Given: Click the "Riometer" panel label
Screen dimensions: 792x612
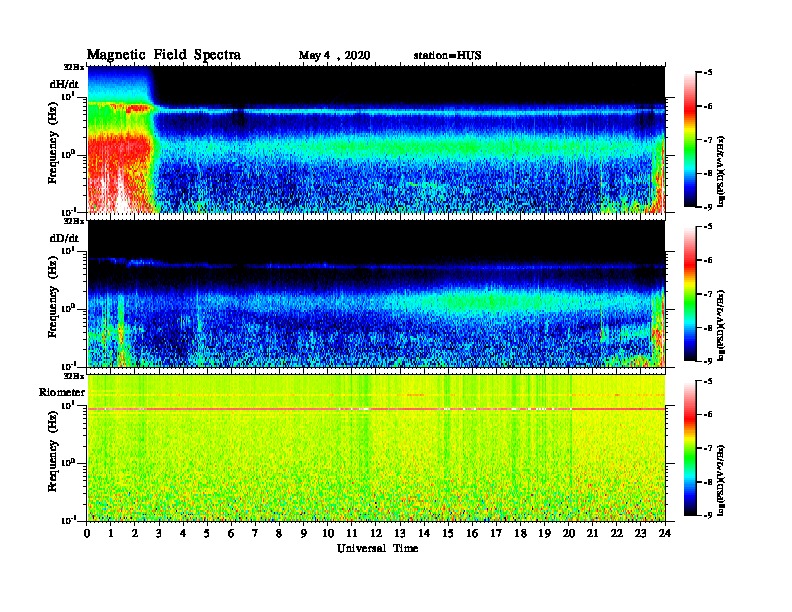Looking at the screenshot, I should pos(62,392).
